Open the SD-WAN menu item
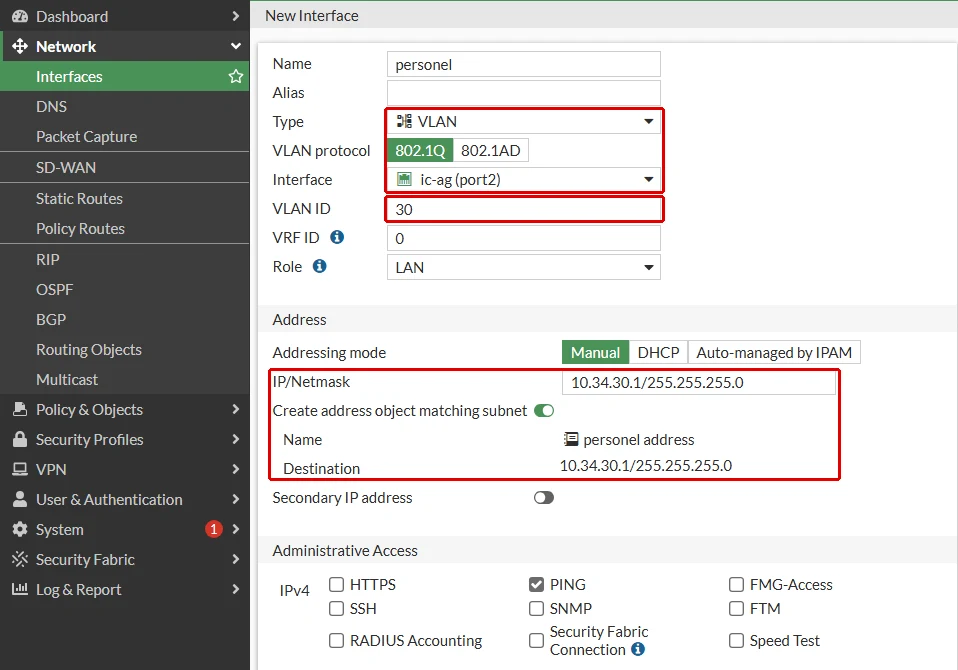This screenshot has height=670, width=958. [x=125, y=167]
